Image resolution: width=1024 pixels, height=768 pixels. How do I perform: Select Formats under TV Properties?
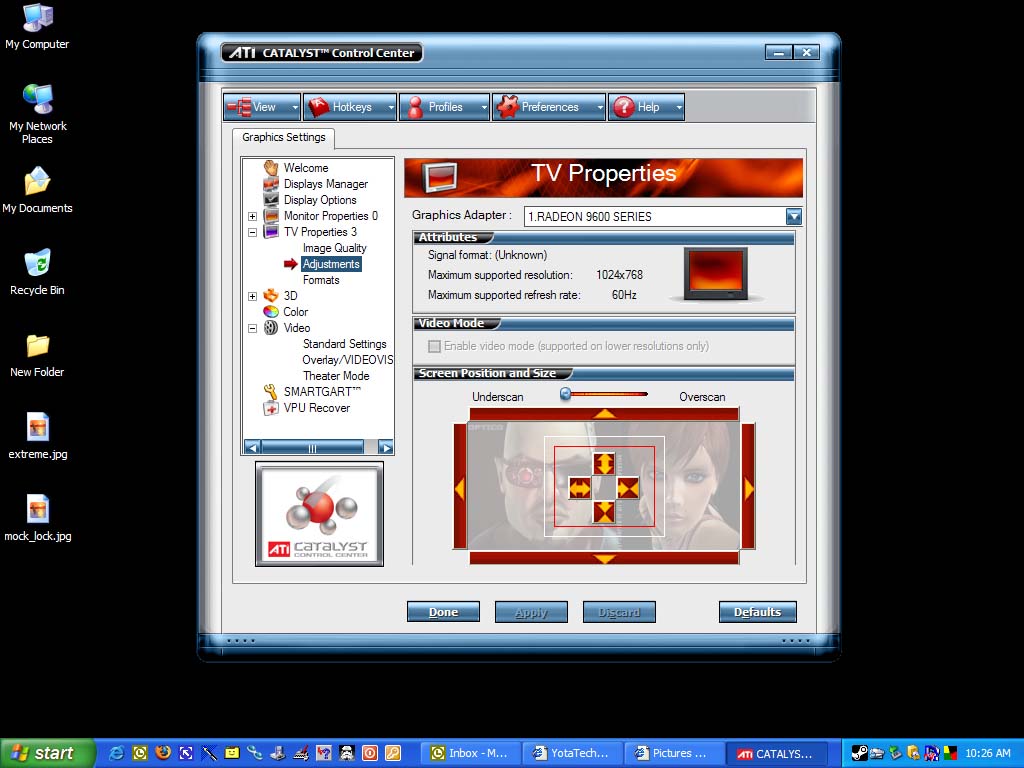(x=321, y=280)
